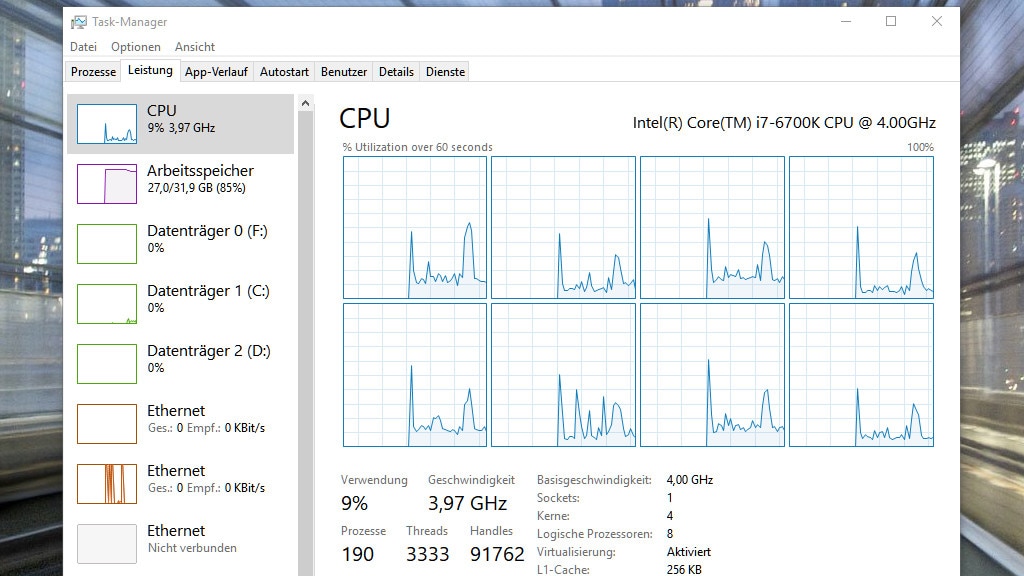Click the Geschwindigkeit value '3,97 GHz'
The width and height of the screenshot is (1024, 576).
coord(468,504)
